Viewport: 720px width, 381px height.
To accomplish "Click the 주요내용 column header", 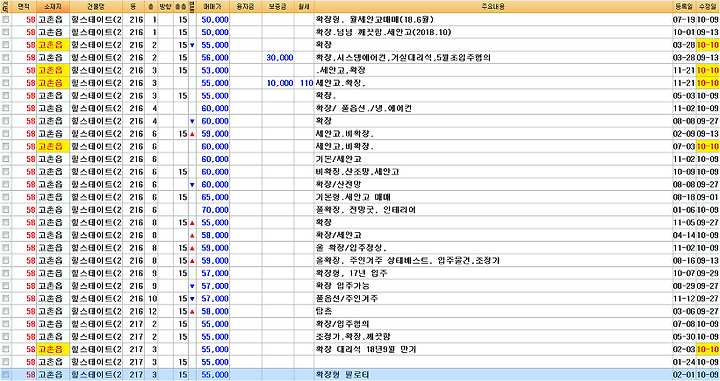I will (493, 6).
